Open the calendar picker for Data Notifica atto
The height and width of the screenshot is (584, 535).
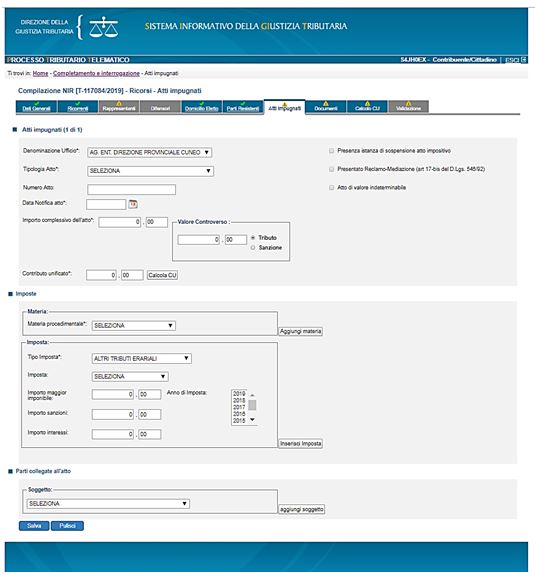point(133,204)
